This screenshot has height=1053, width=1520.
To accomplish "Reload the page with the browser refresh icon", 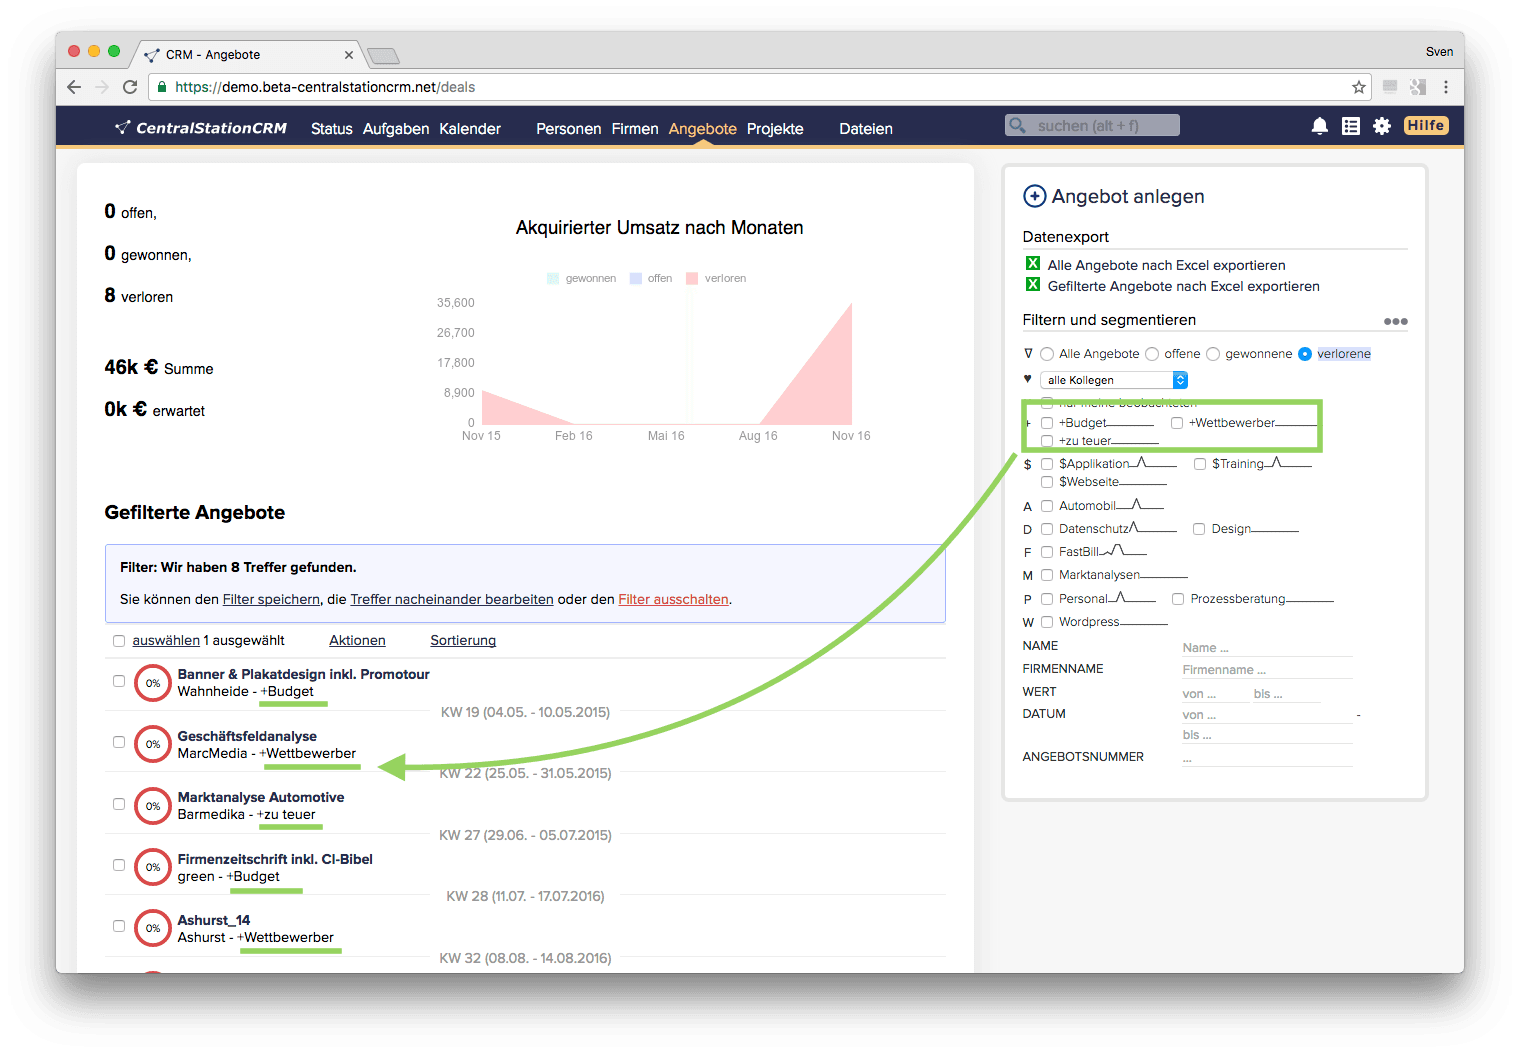I will click(x=130, y=87).
